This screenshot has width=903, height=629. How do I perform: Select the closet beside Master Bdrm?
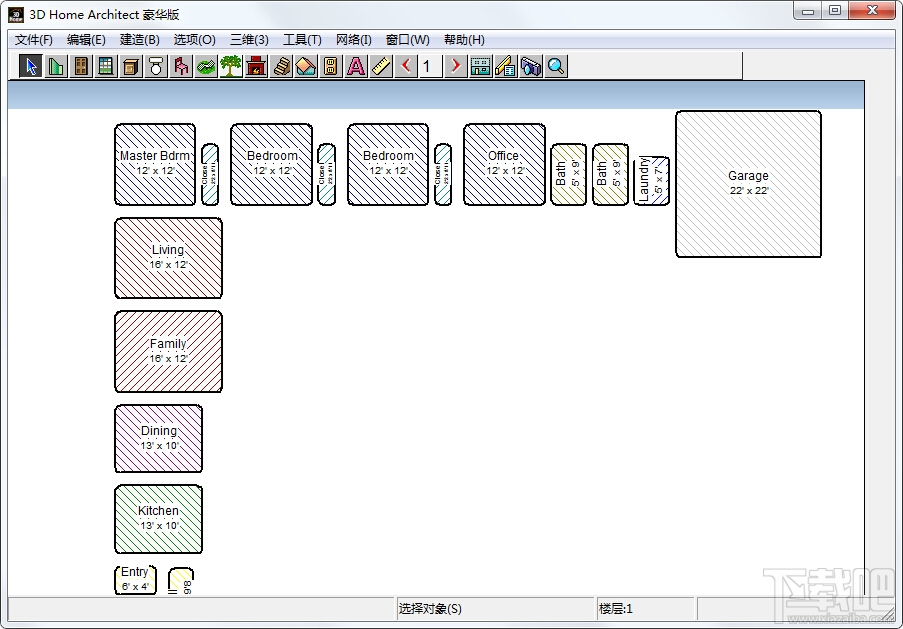click(210, 174)
